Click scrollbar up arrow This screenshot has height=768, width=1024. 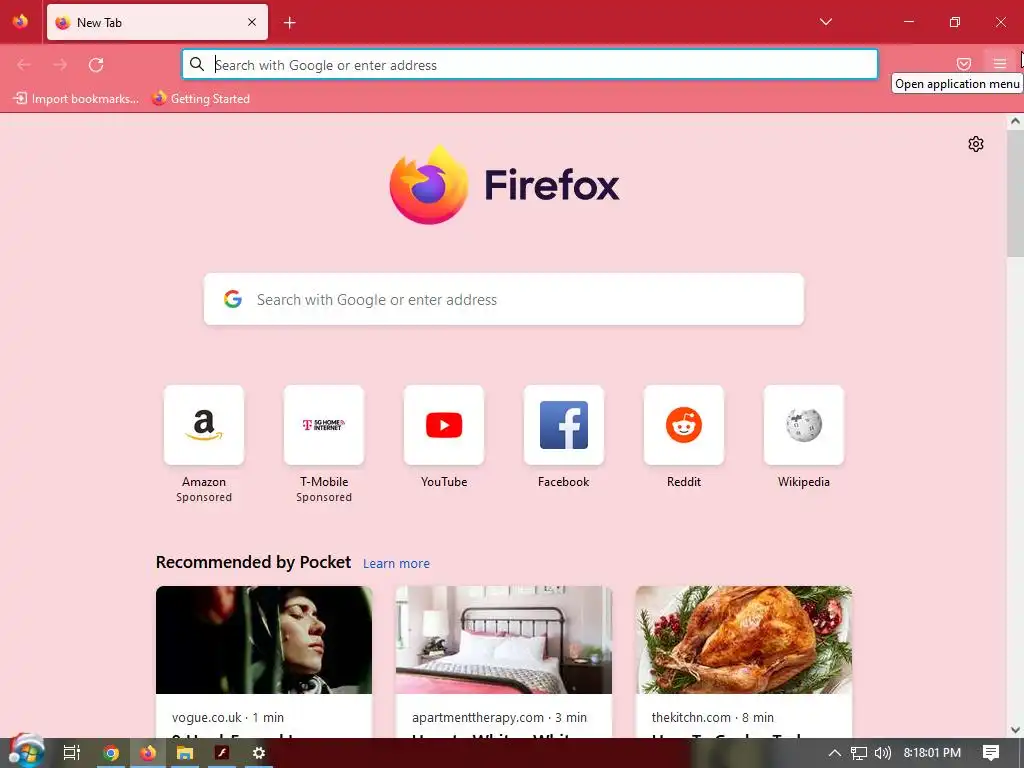tap(1015, 121)
